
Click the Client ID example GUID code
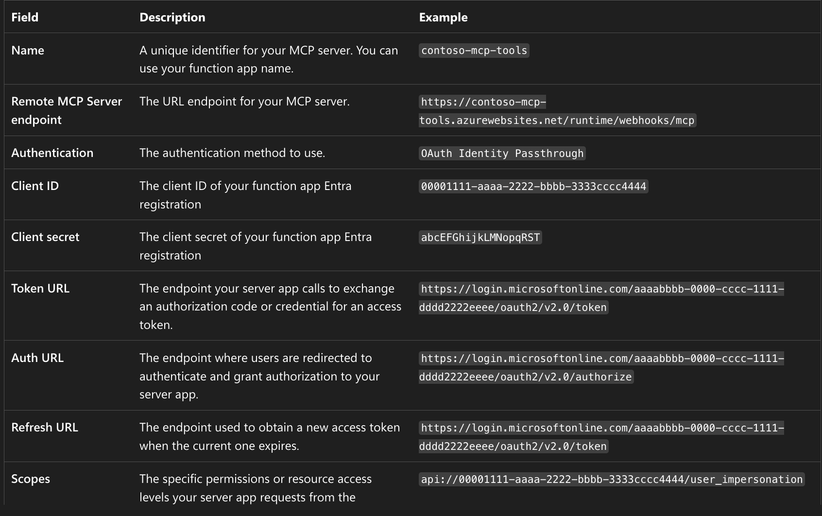534,186
